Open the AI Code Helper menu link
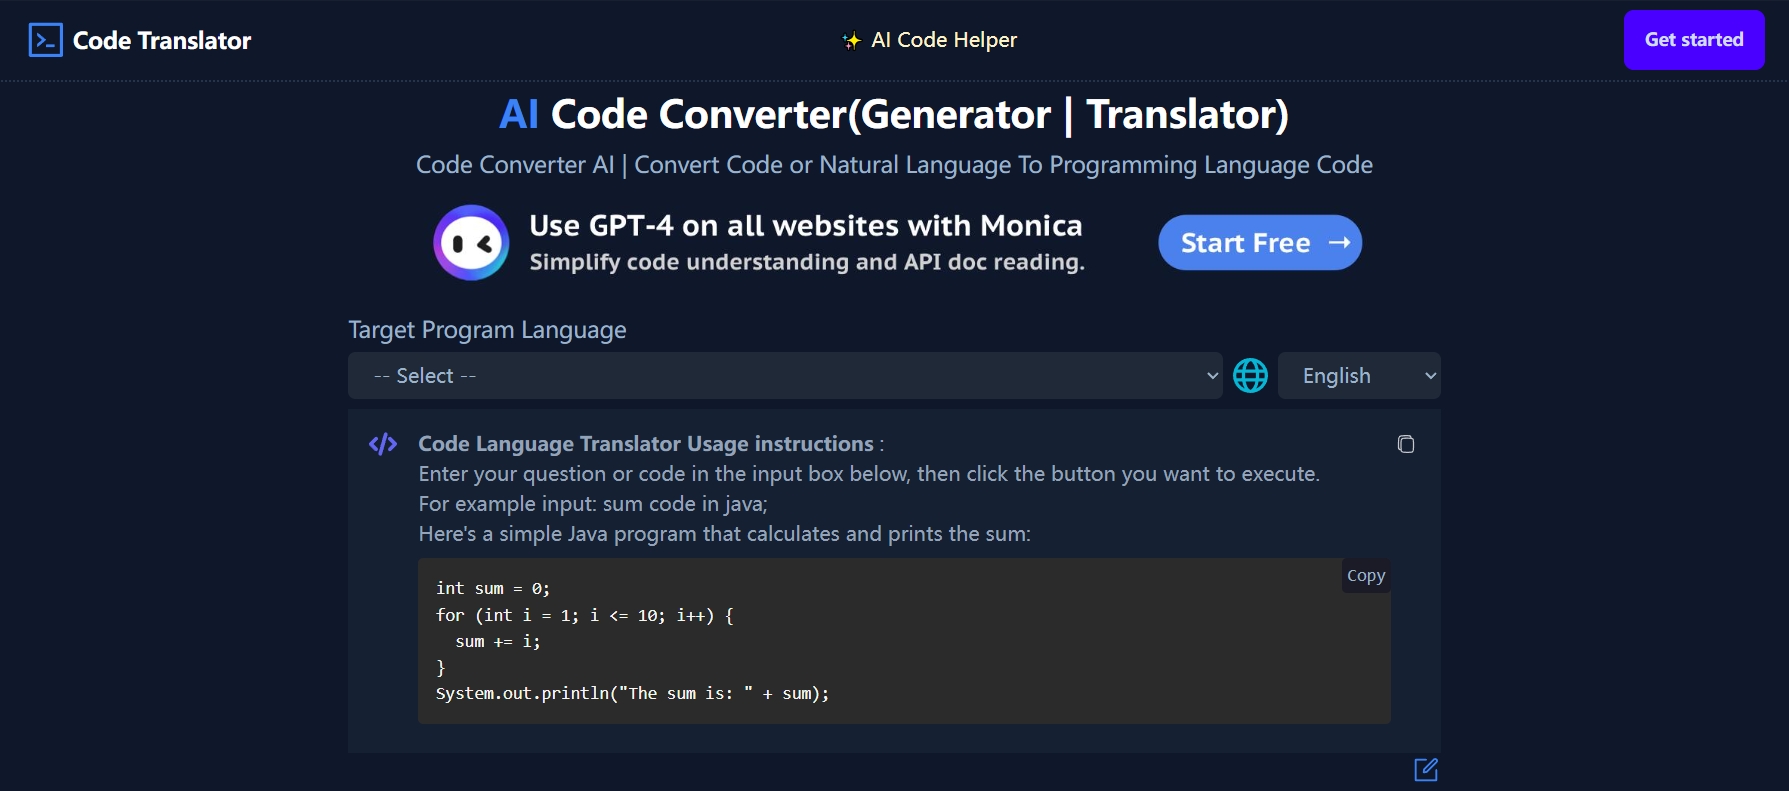Viewport: 1789px width, 791px height. click(944, 40)
